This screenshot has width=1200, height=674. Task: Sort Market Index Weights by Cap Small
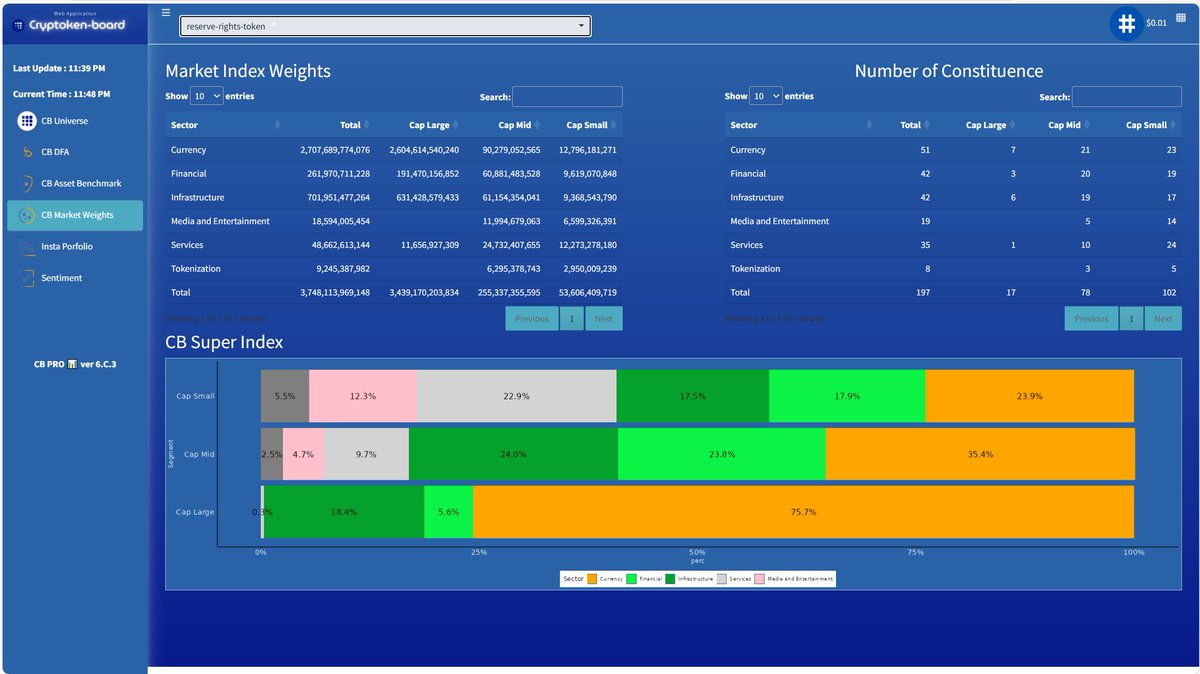click(583, 125)
